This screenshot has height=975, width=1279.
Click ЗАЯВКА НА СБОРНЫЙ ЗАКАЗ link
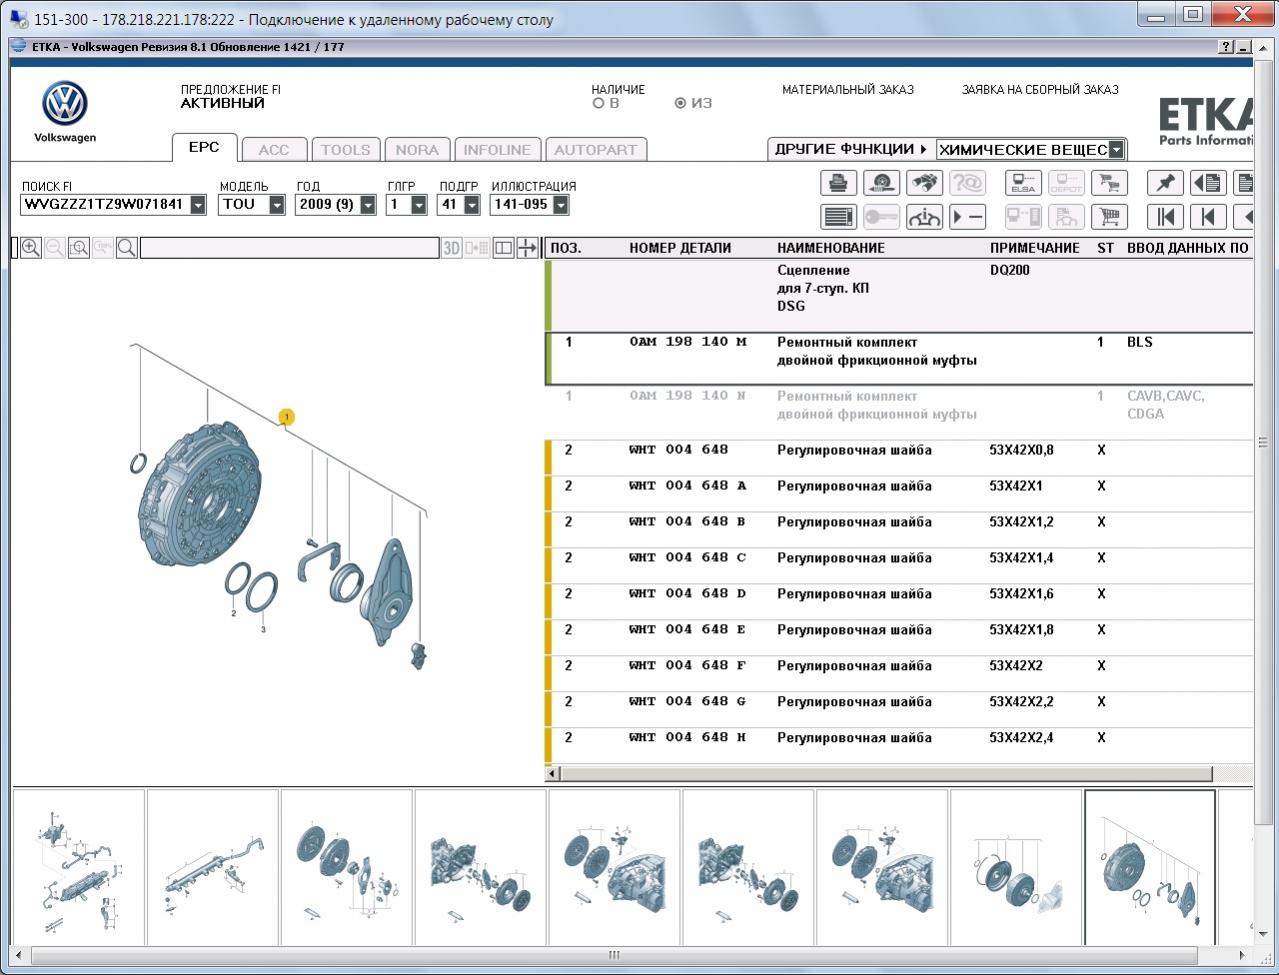point(1040,89)
